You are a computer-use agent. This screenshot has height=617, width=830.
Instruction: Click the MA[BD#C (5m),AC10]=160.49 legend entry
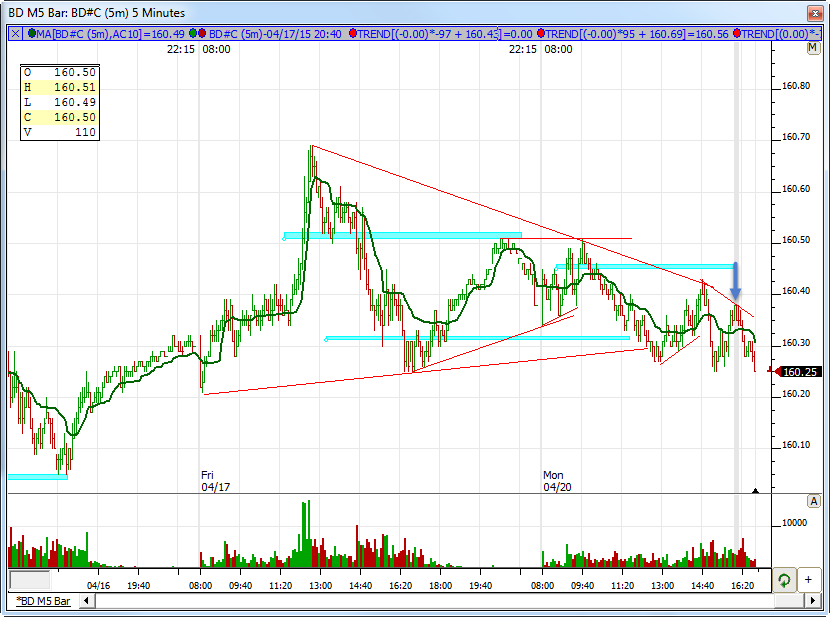111,34
